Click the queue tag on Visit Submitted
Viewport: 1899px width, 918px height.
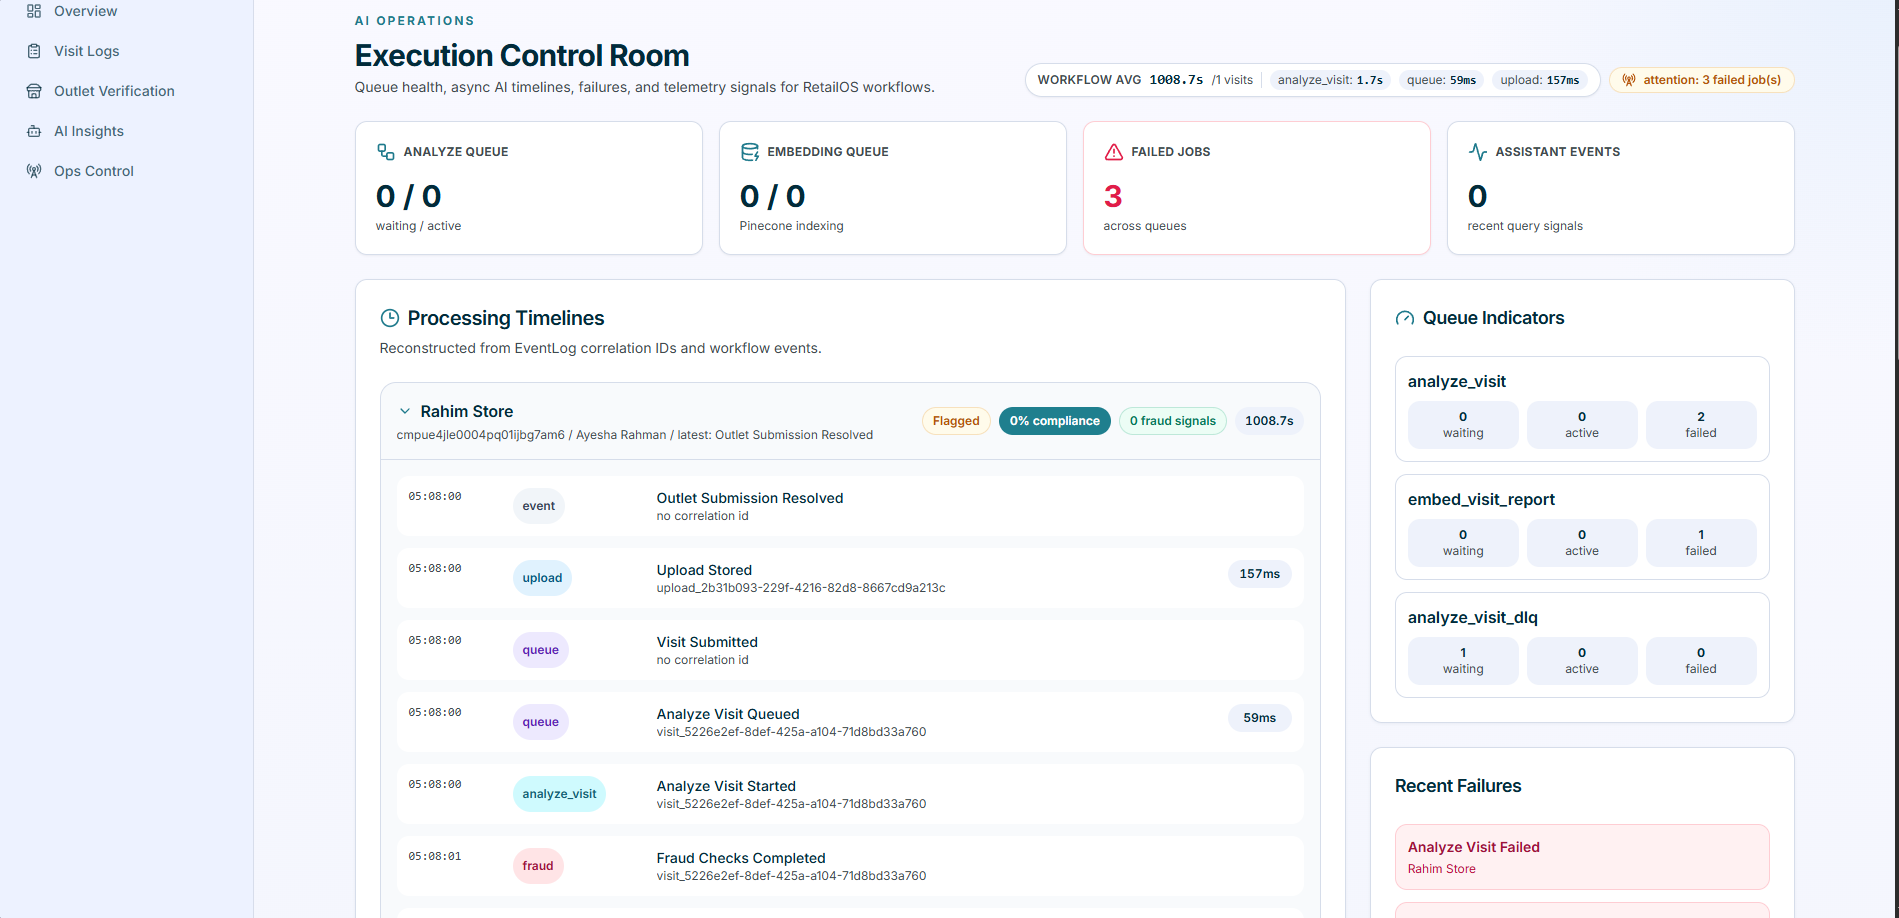click(541, 650)
